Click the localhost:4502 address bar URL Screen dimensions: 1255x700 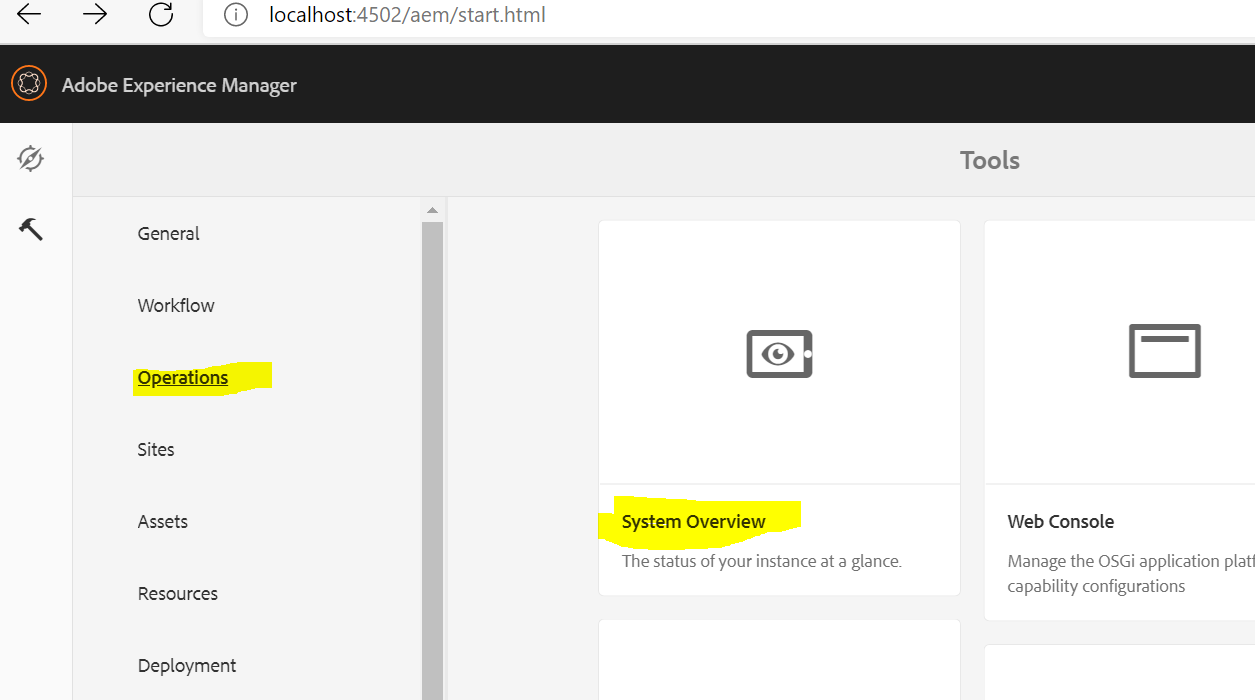click(407, 15)
